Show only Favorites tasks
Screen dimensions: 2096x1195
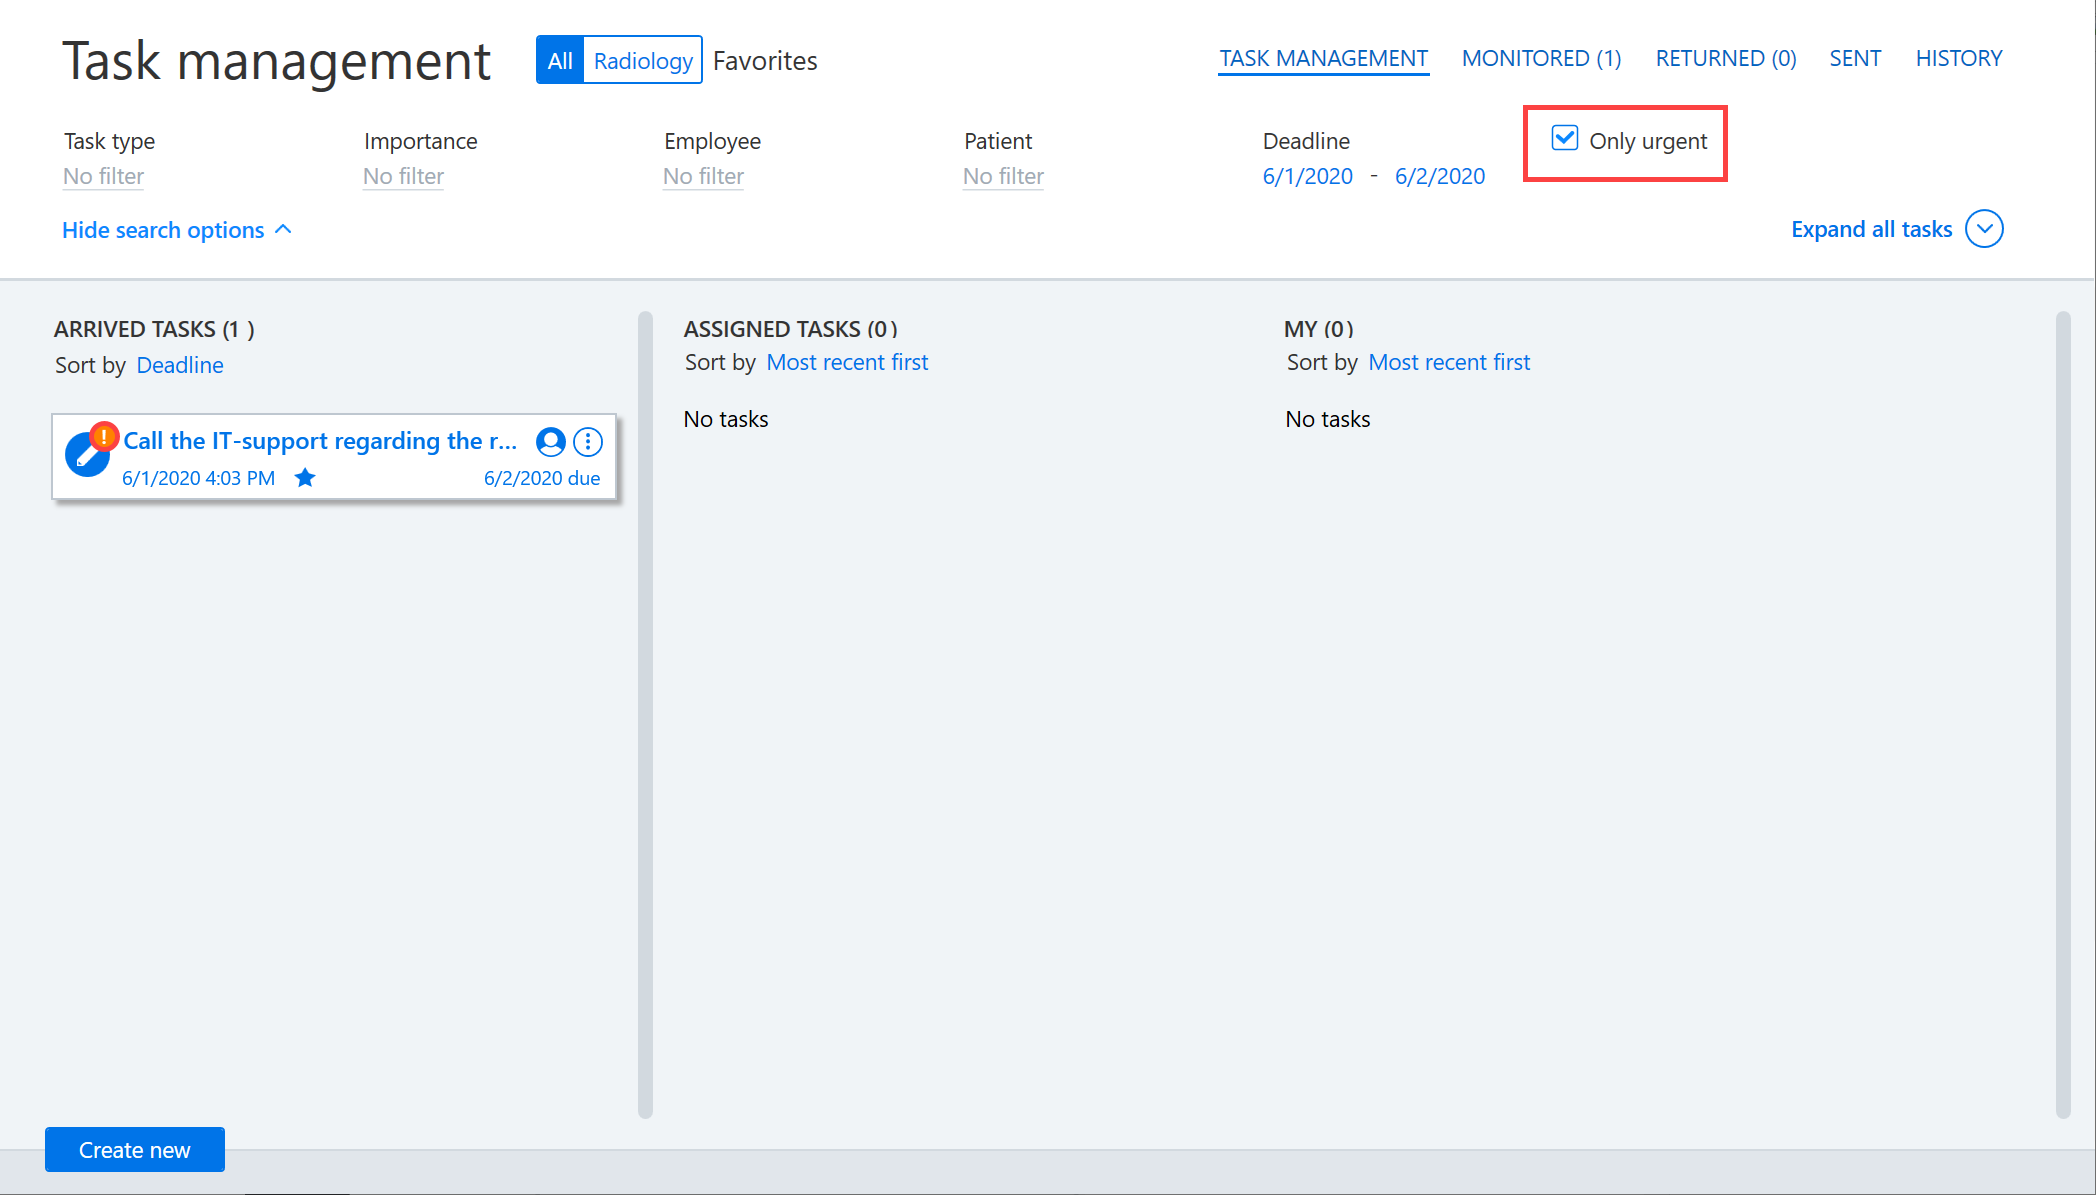tap(765, 61)
